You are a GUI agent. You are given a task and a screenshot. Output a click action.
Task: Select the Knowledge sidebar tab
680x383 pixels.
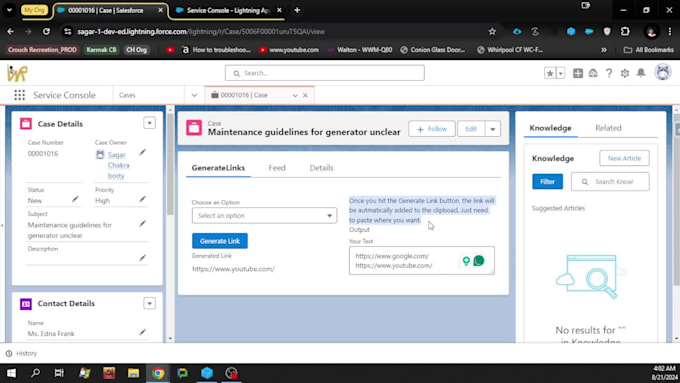click(x=550, y=128)
